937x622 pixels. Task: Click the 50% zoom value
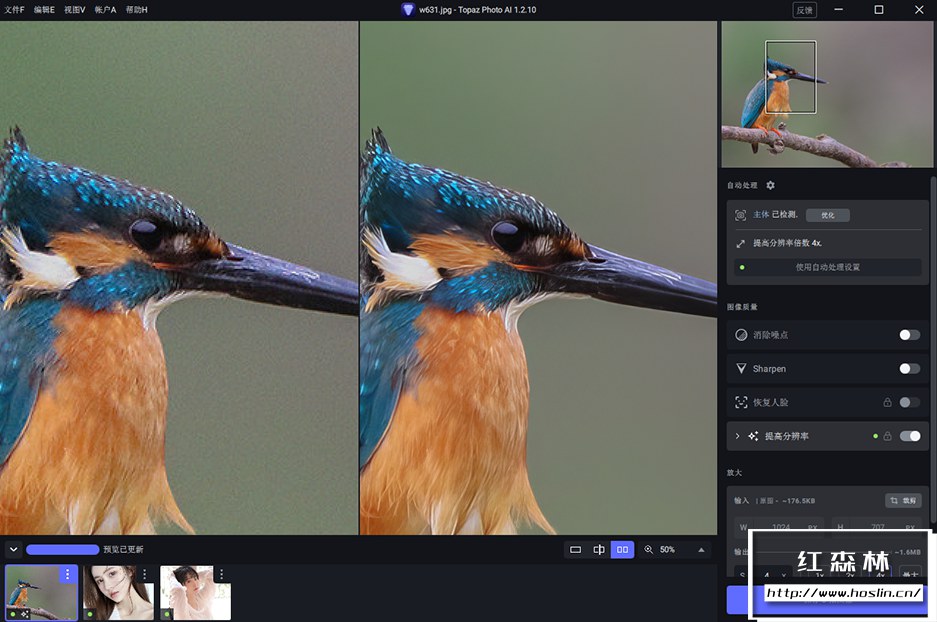point(667,550)
